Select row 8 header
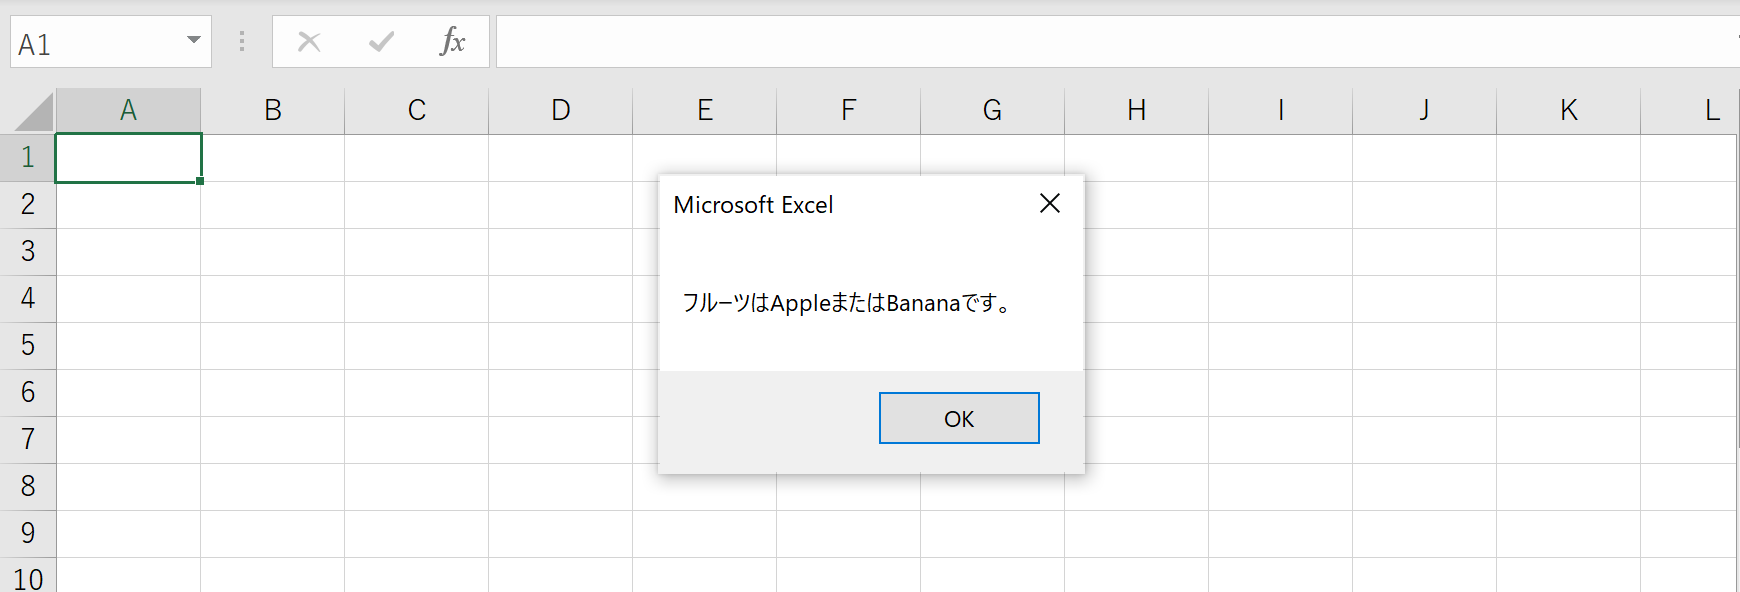1740x592 pixels. 28,487
